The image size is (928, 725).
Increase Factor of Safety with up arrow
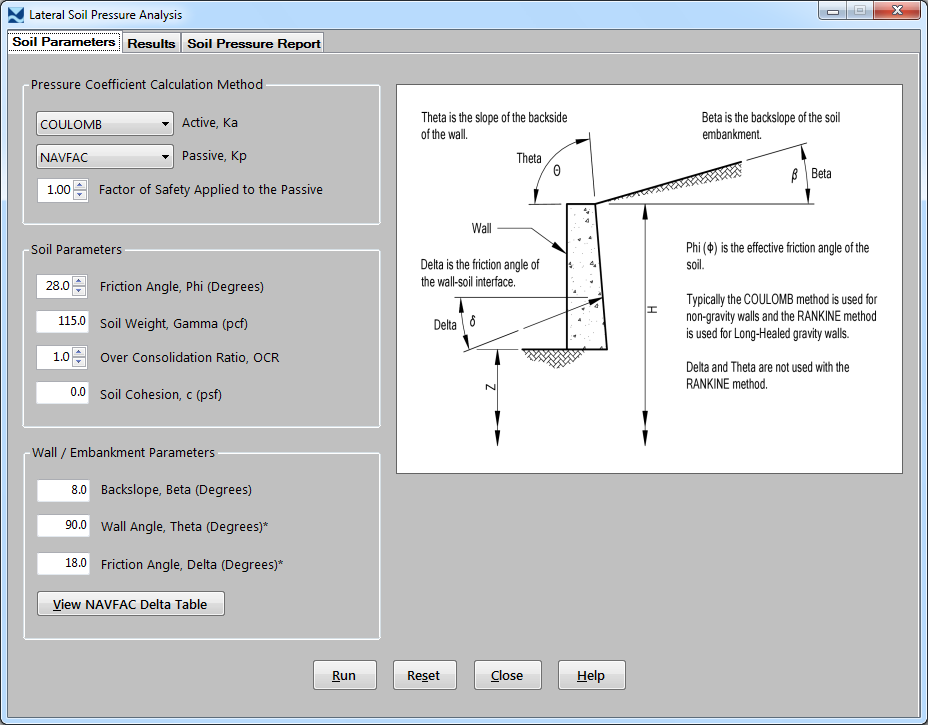[x=80, y=185]
